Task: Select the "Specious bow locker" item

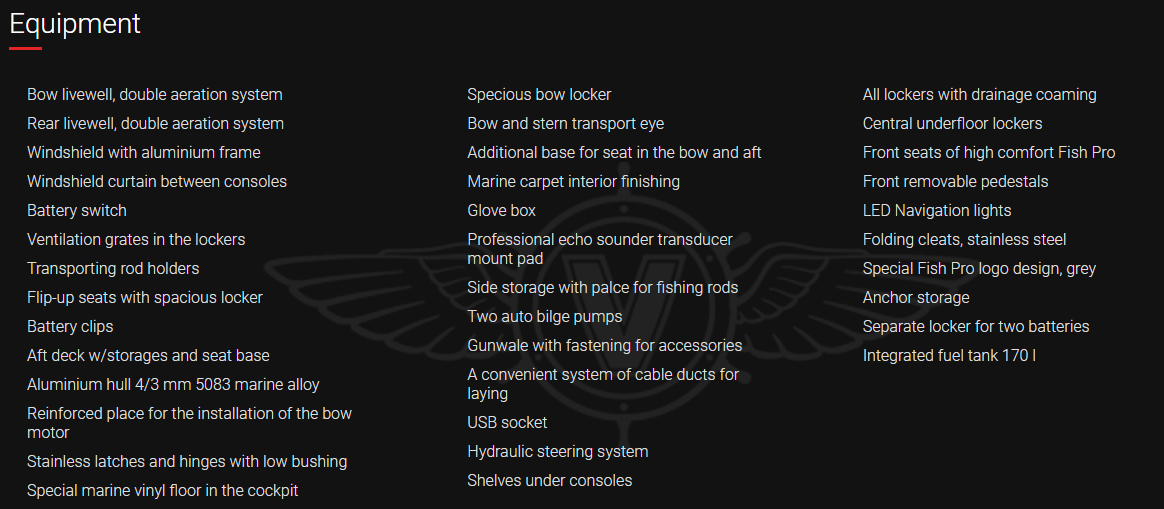Action: click(x=539, y=95)
